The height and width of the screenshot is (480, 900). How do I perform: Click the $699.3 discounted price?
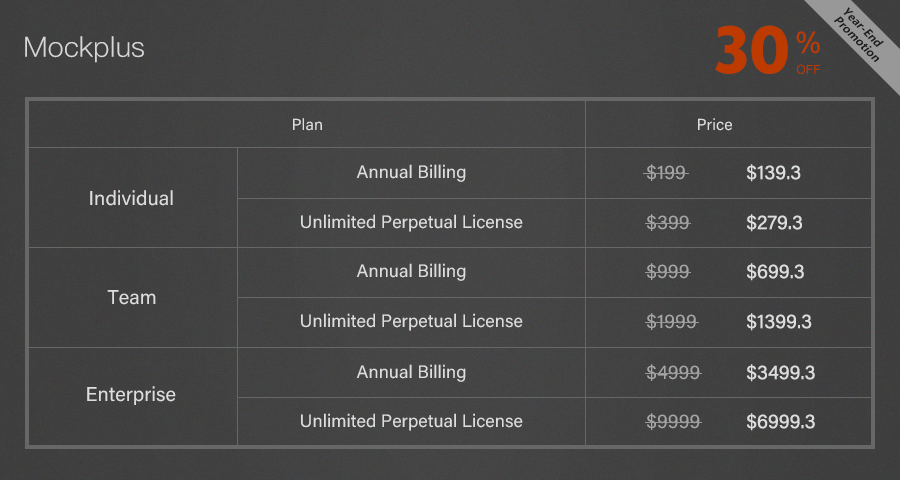775,272
